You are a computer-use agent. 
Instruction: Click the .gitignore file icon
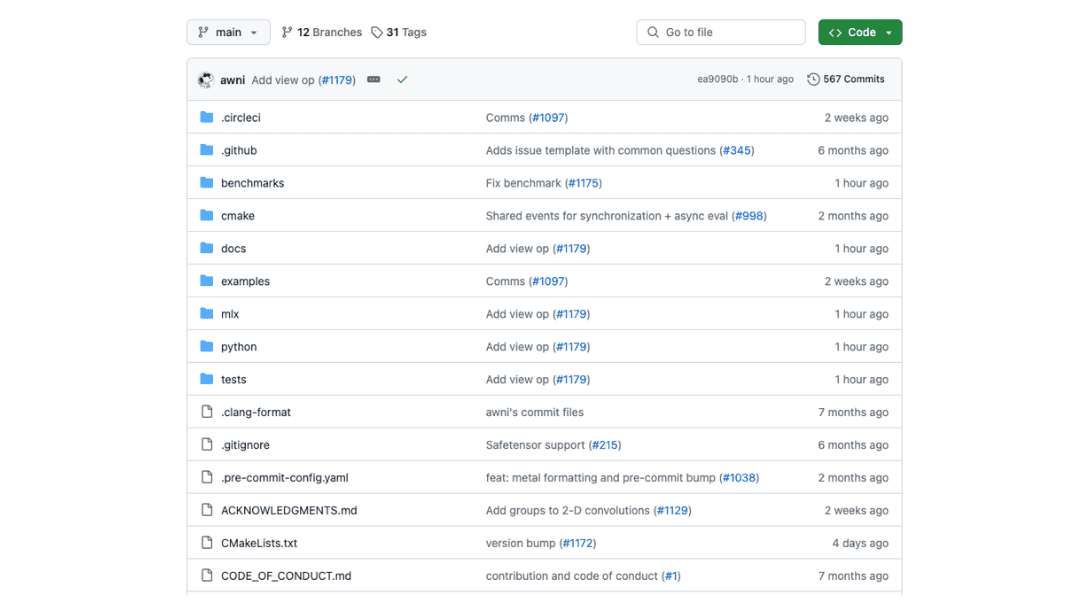207,445
